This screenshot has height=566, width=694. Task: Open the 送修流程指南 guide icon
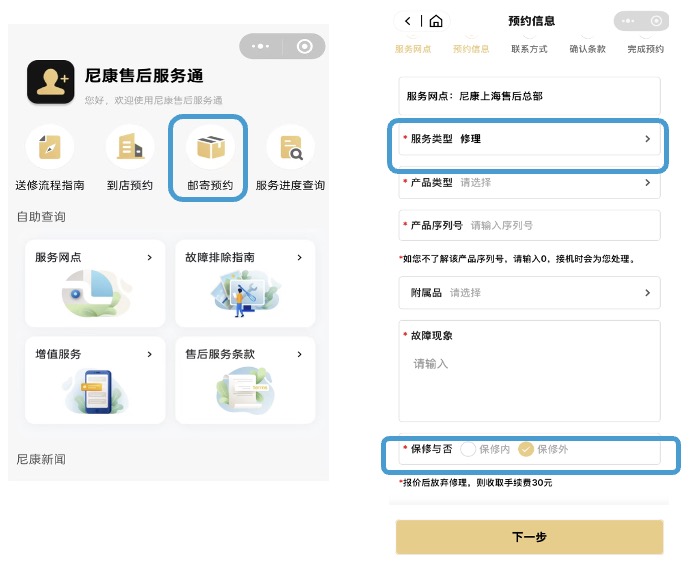(50, 149)
